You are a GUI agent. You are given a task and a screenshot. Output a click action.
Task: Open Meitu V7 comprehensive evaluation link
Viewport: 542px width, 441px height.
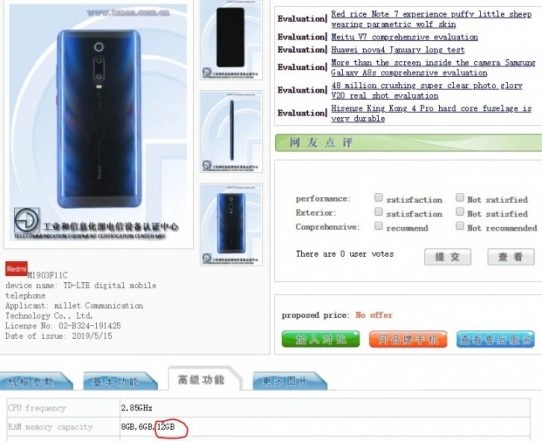tap(404, 37)
